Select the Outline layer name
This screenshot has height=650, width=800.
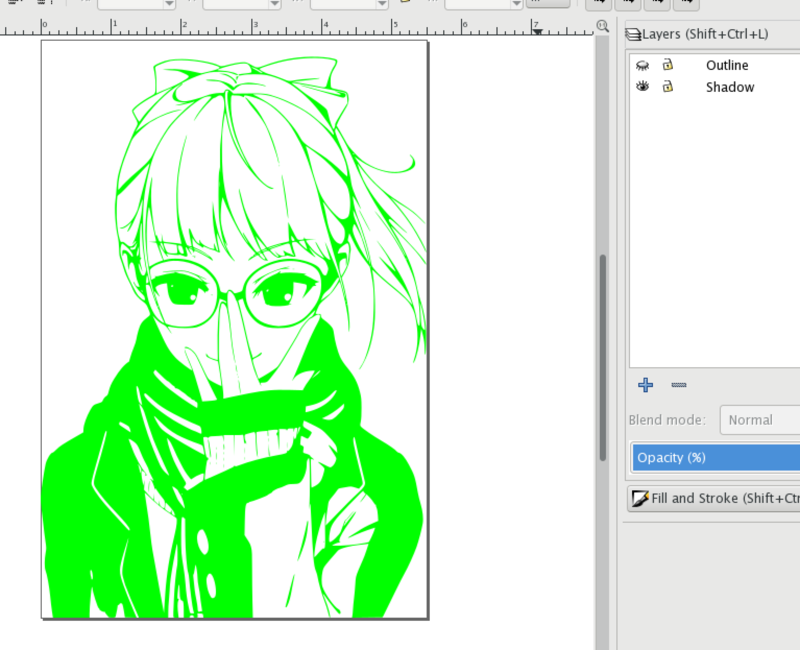coord(727,65)
